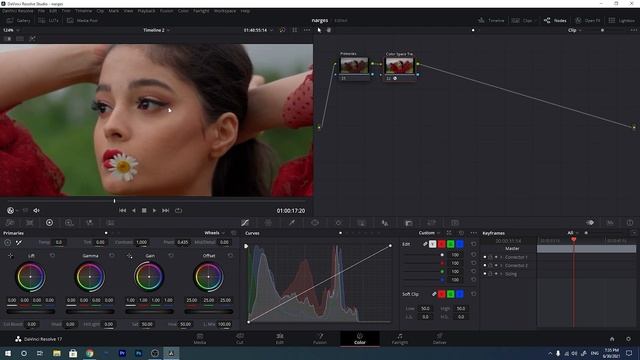Viewport: 640px width, 360px height.
Task: Open the Clip dropdown above nodes
Action: 575,30
